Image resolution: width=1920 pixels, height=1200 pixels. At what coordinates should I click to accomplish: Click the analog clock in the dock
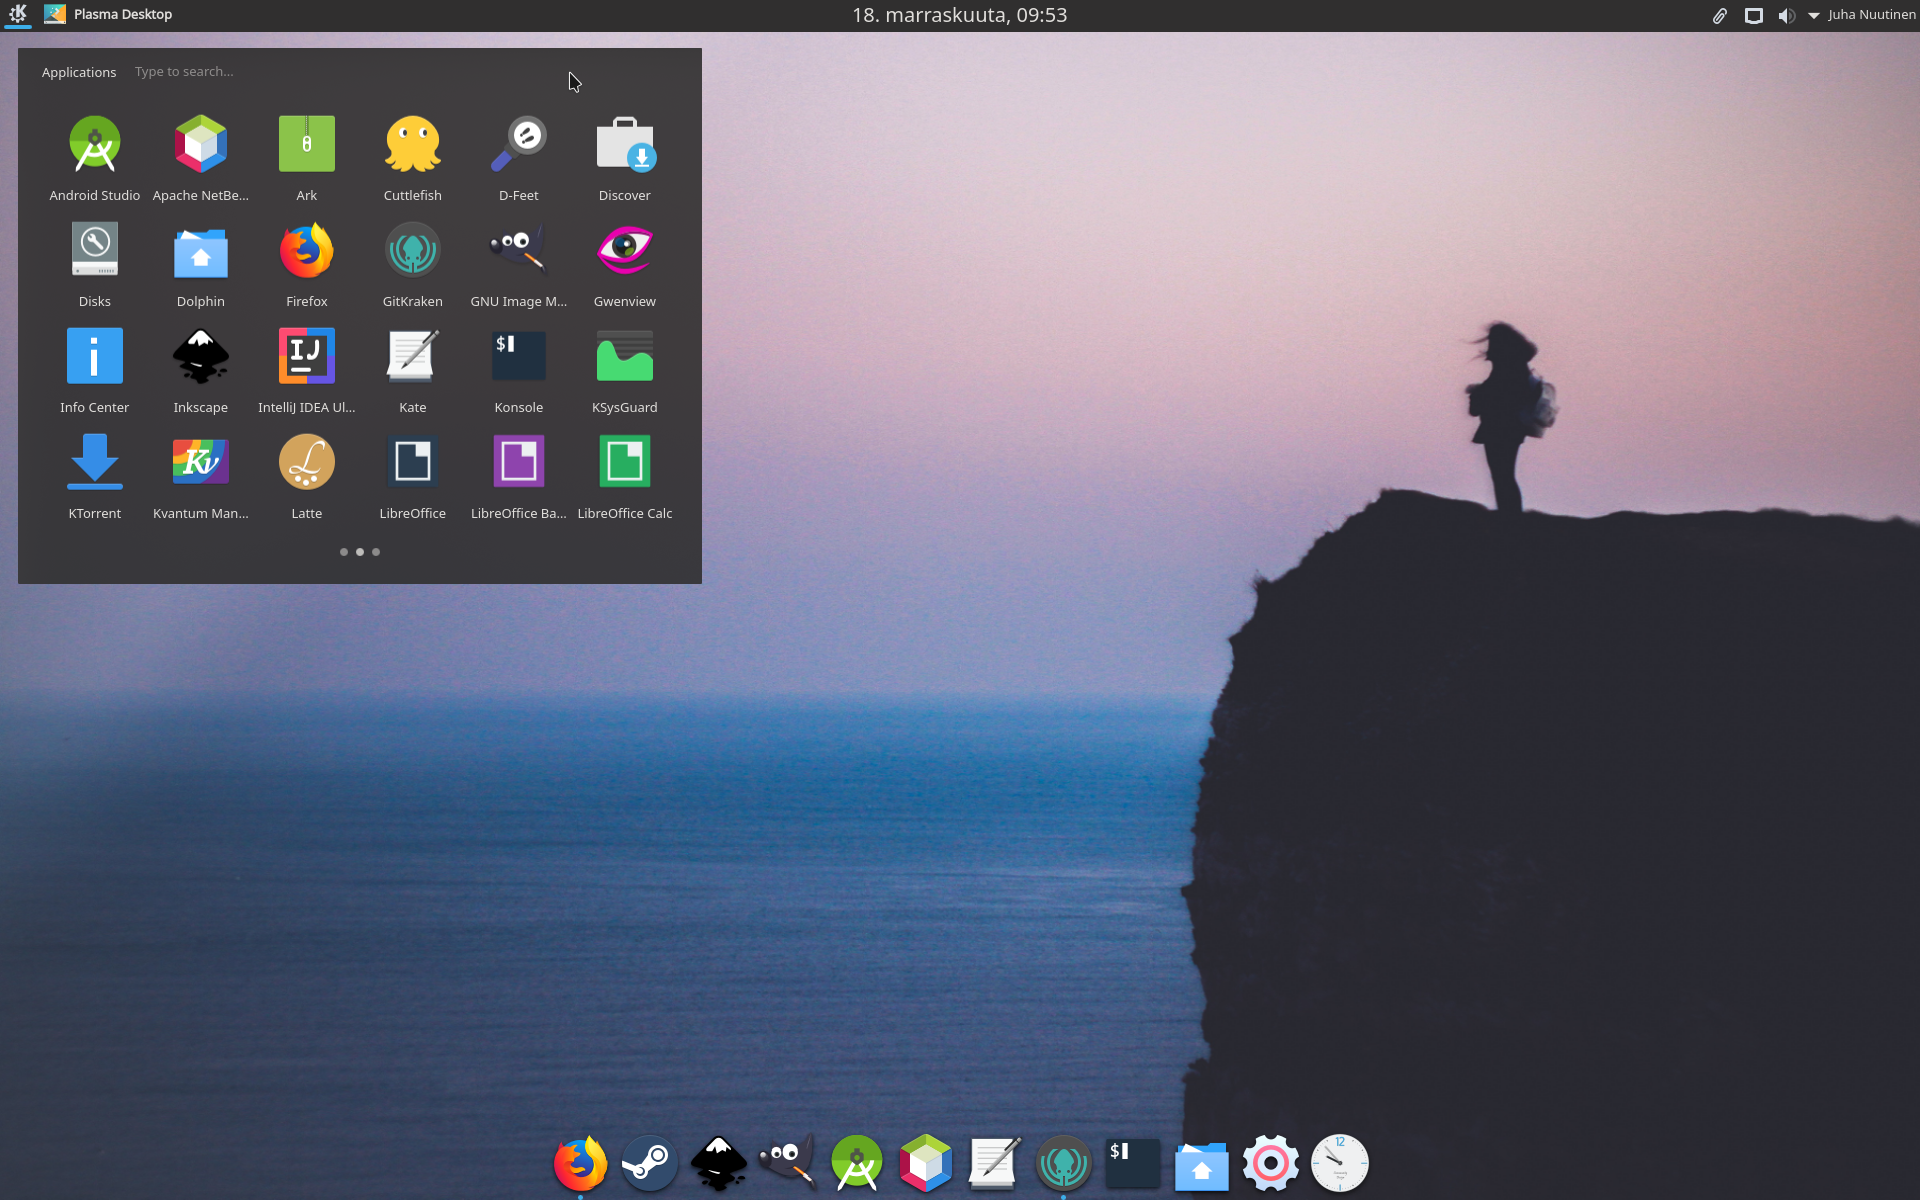click(x=1340, y=1163)
